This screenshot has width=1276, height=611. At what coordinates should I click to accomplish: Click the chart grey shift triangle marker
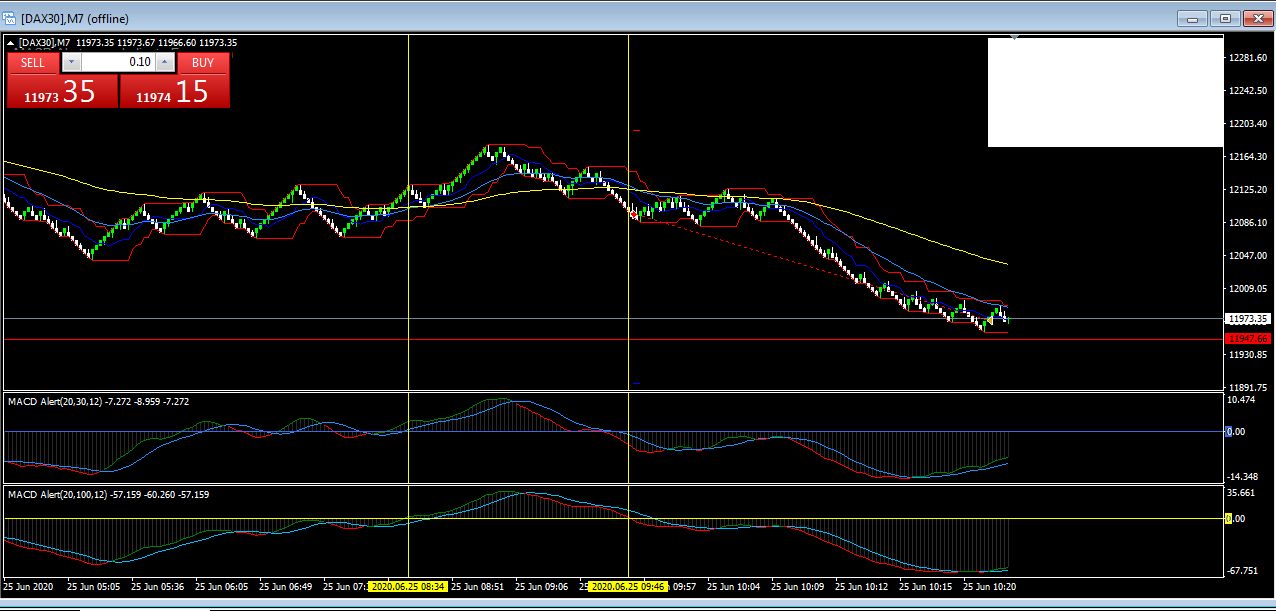click(x=1015, y=38)
